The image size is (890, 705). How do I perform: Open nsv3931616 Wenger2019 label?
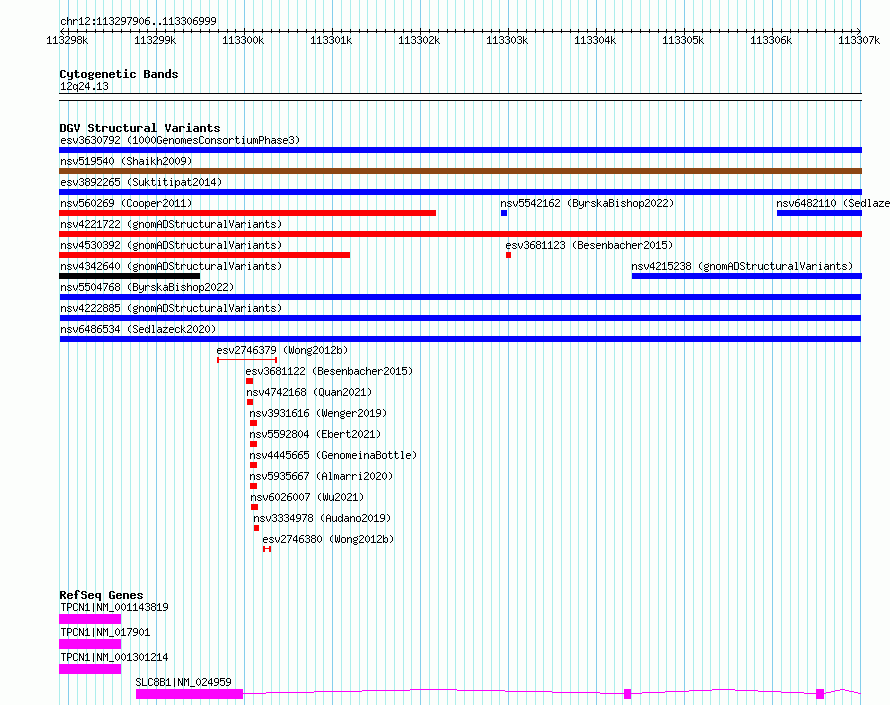pos(318,413)
